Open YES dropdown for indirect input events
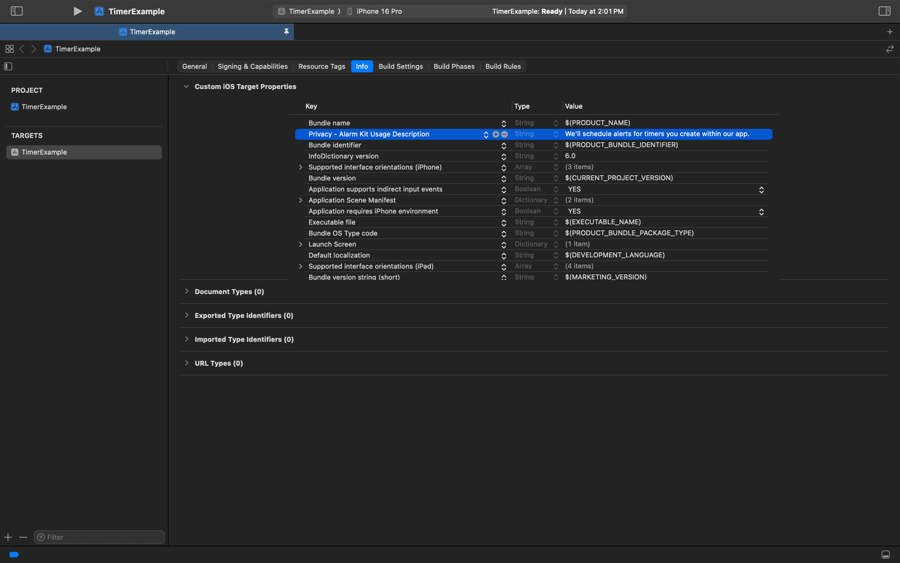This screenshot has height=563, width=900. pyautogui.click(x=761, y=189)
